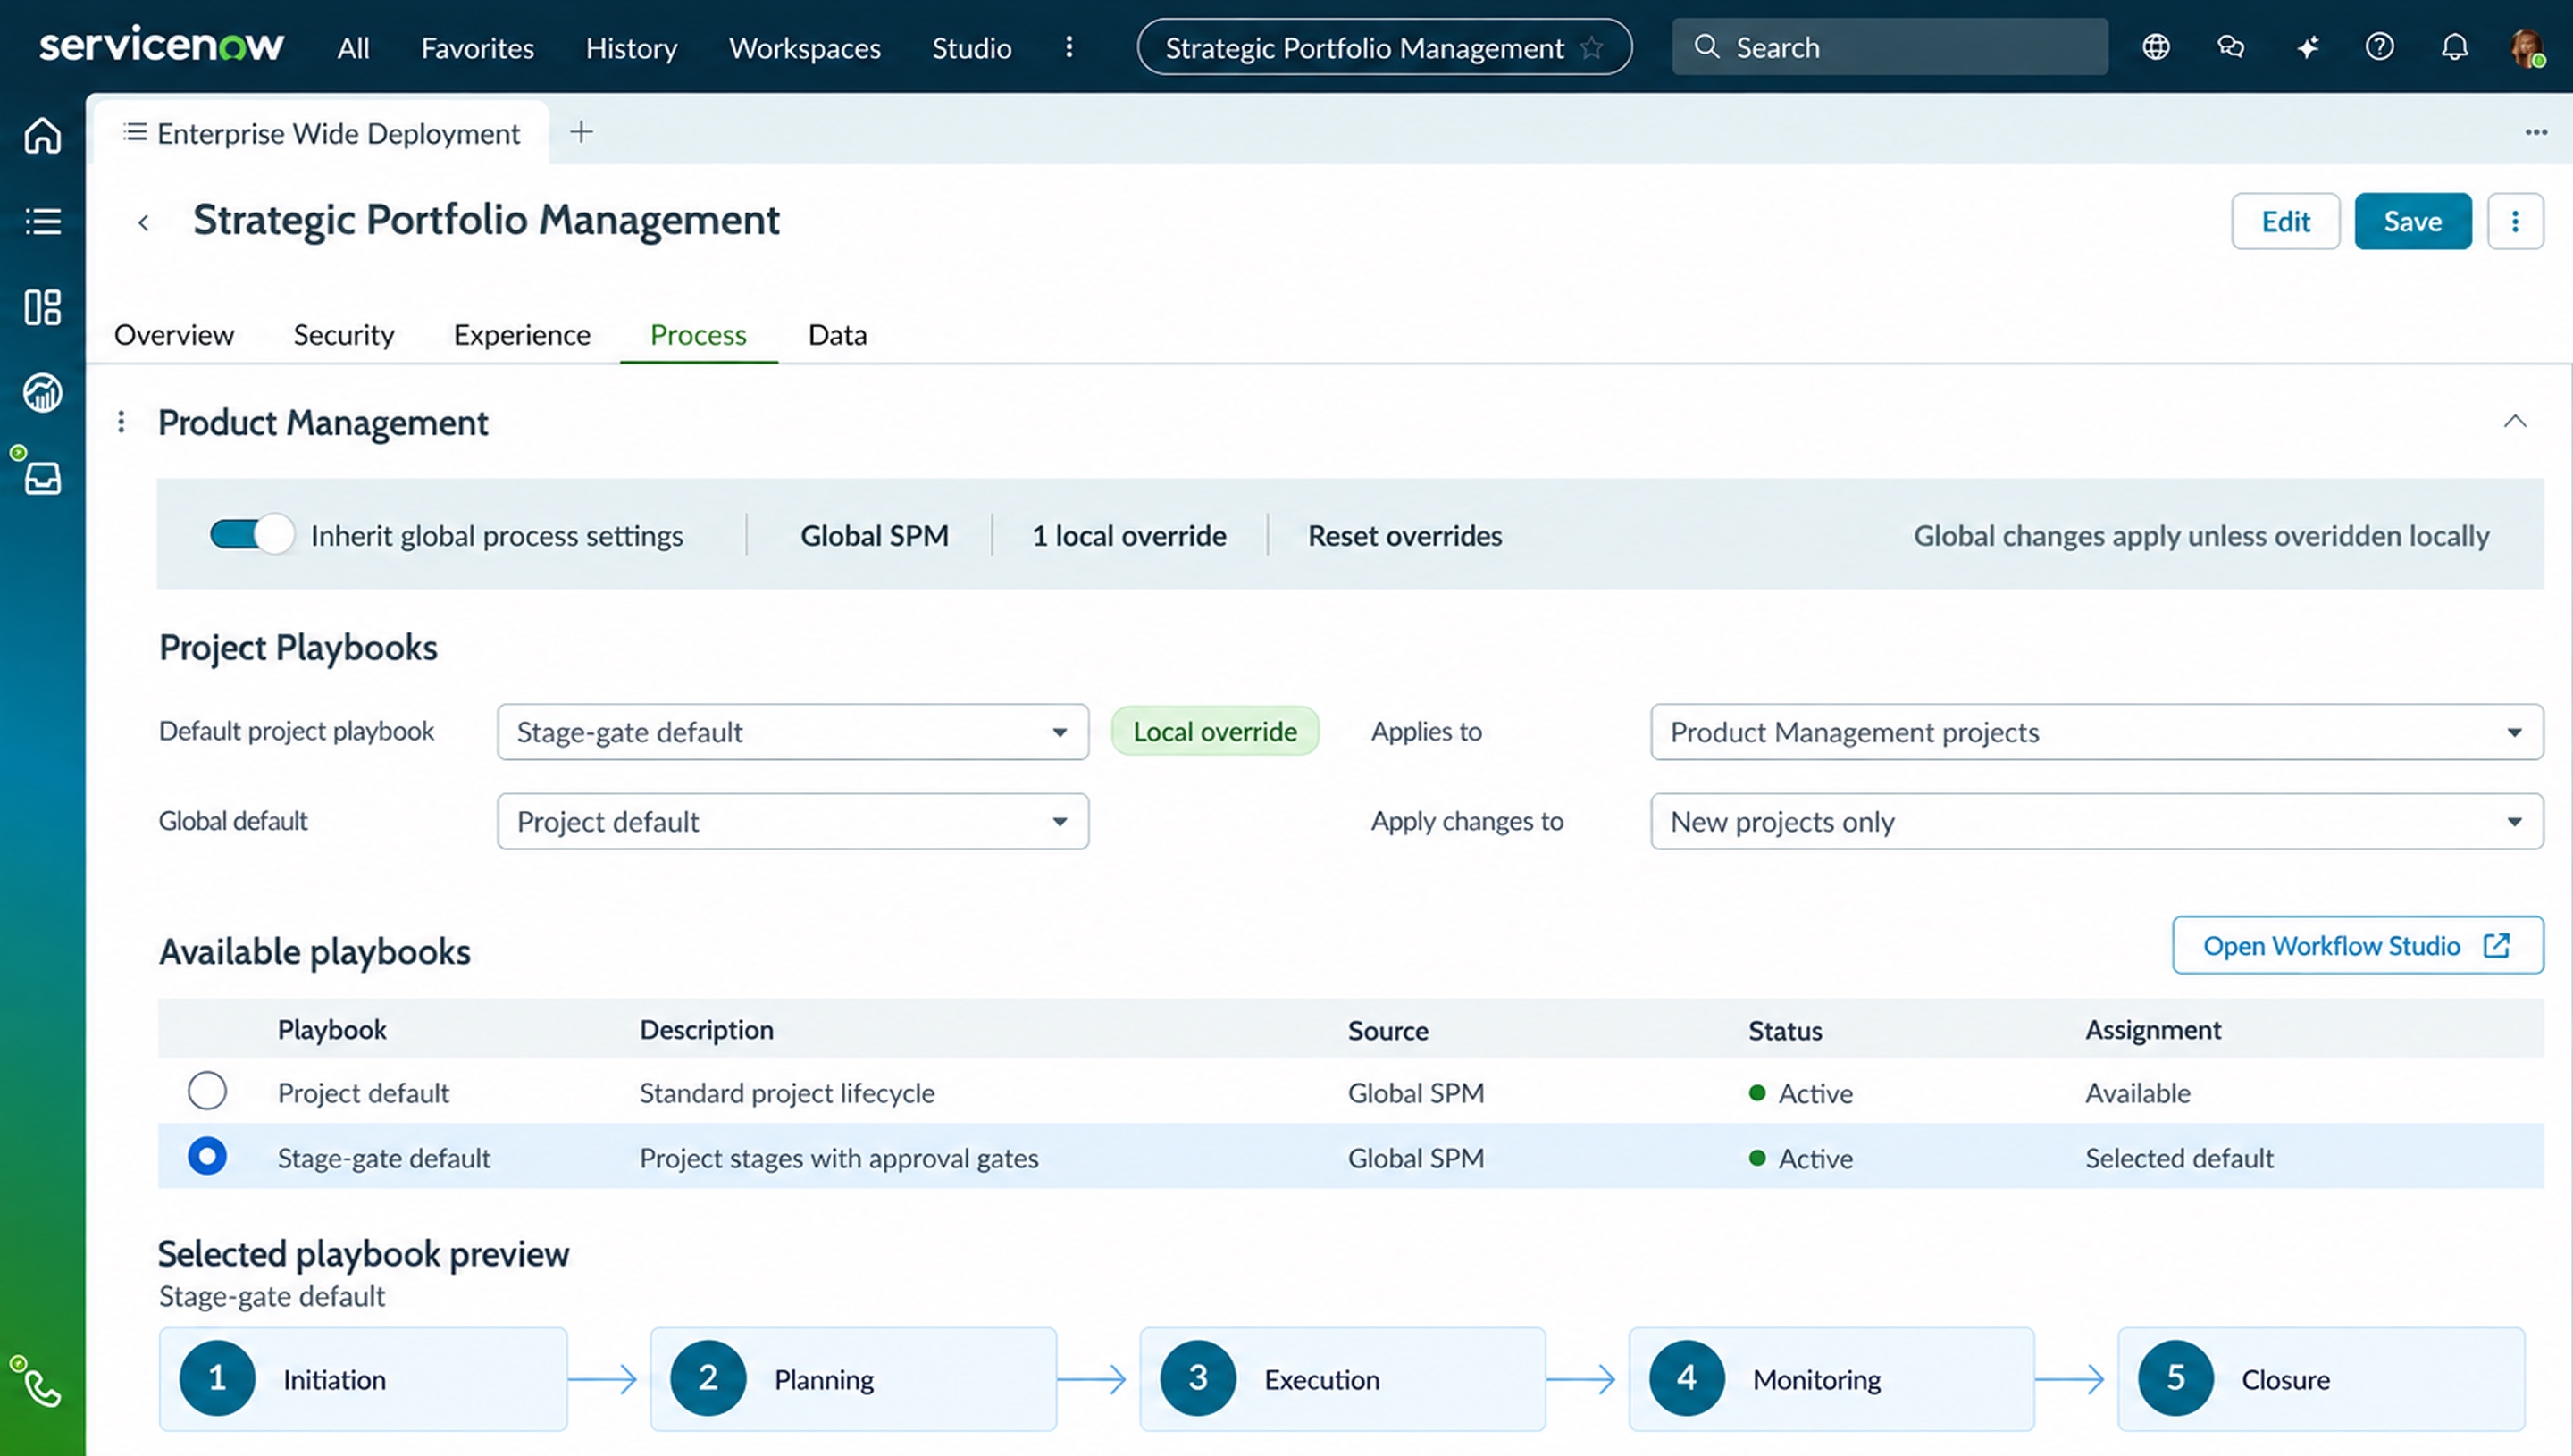This screenshot has width=2573, height=1456.
Task: Open the chat conversations icon in the header
Action: (x=2231, y=47)
